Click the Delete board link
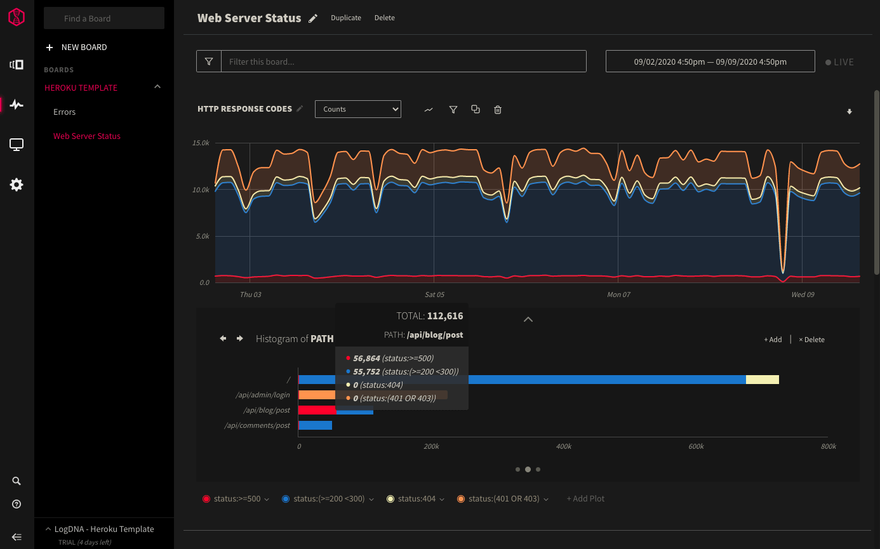This screenshot has height=549, width=880. [384, 18]
